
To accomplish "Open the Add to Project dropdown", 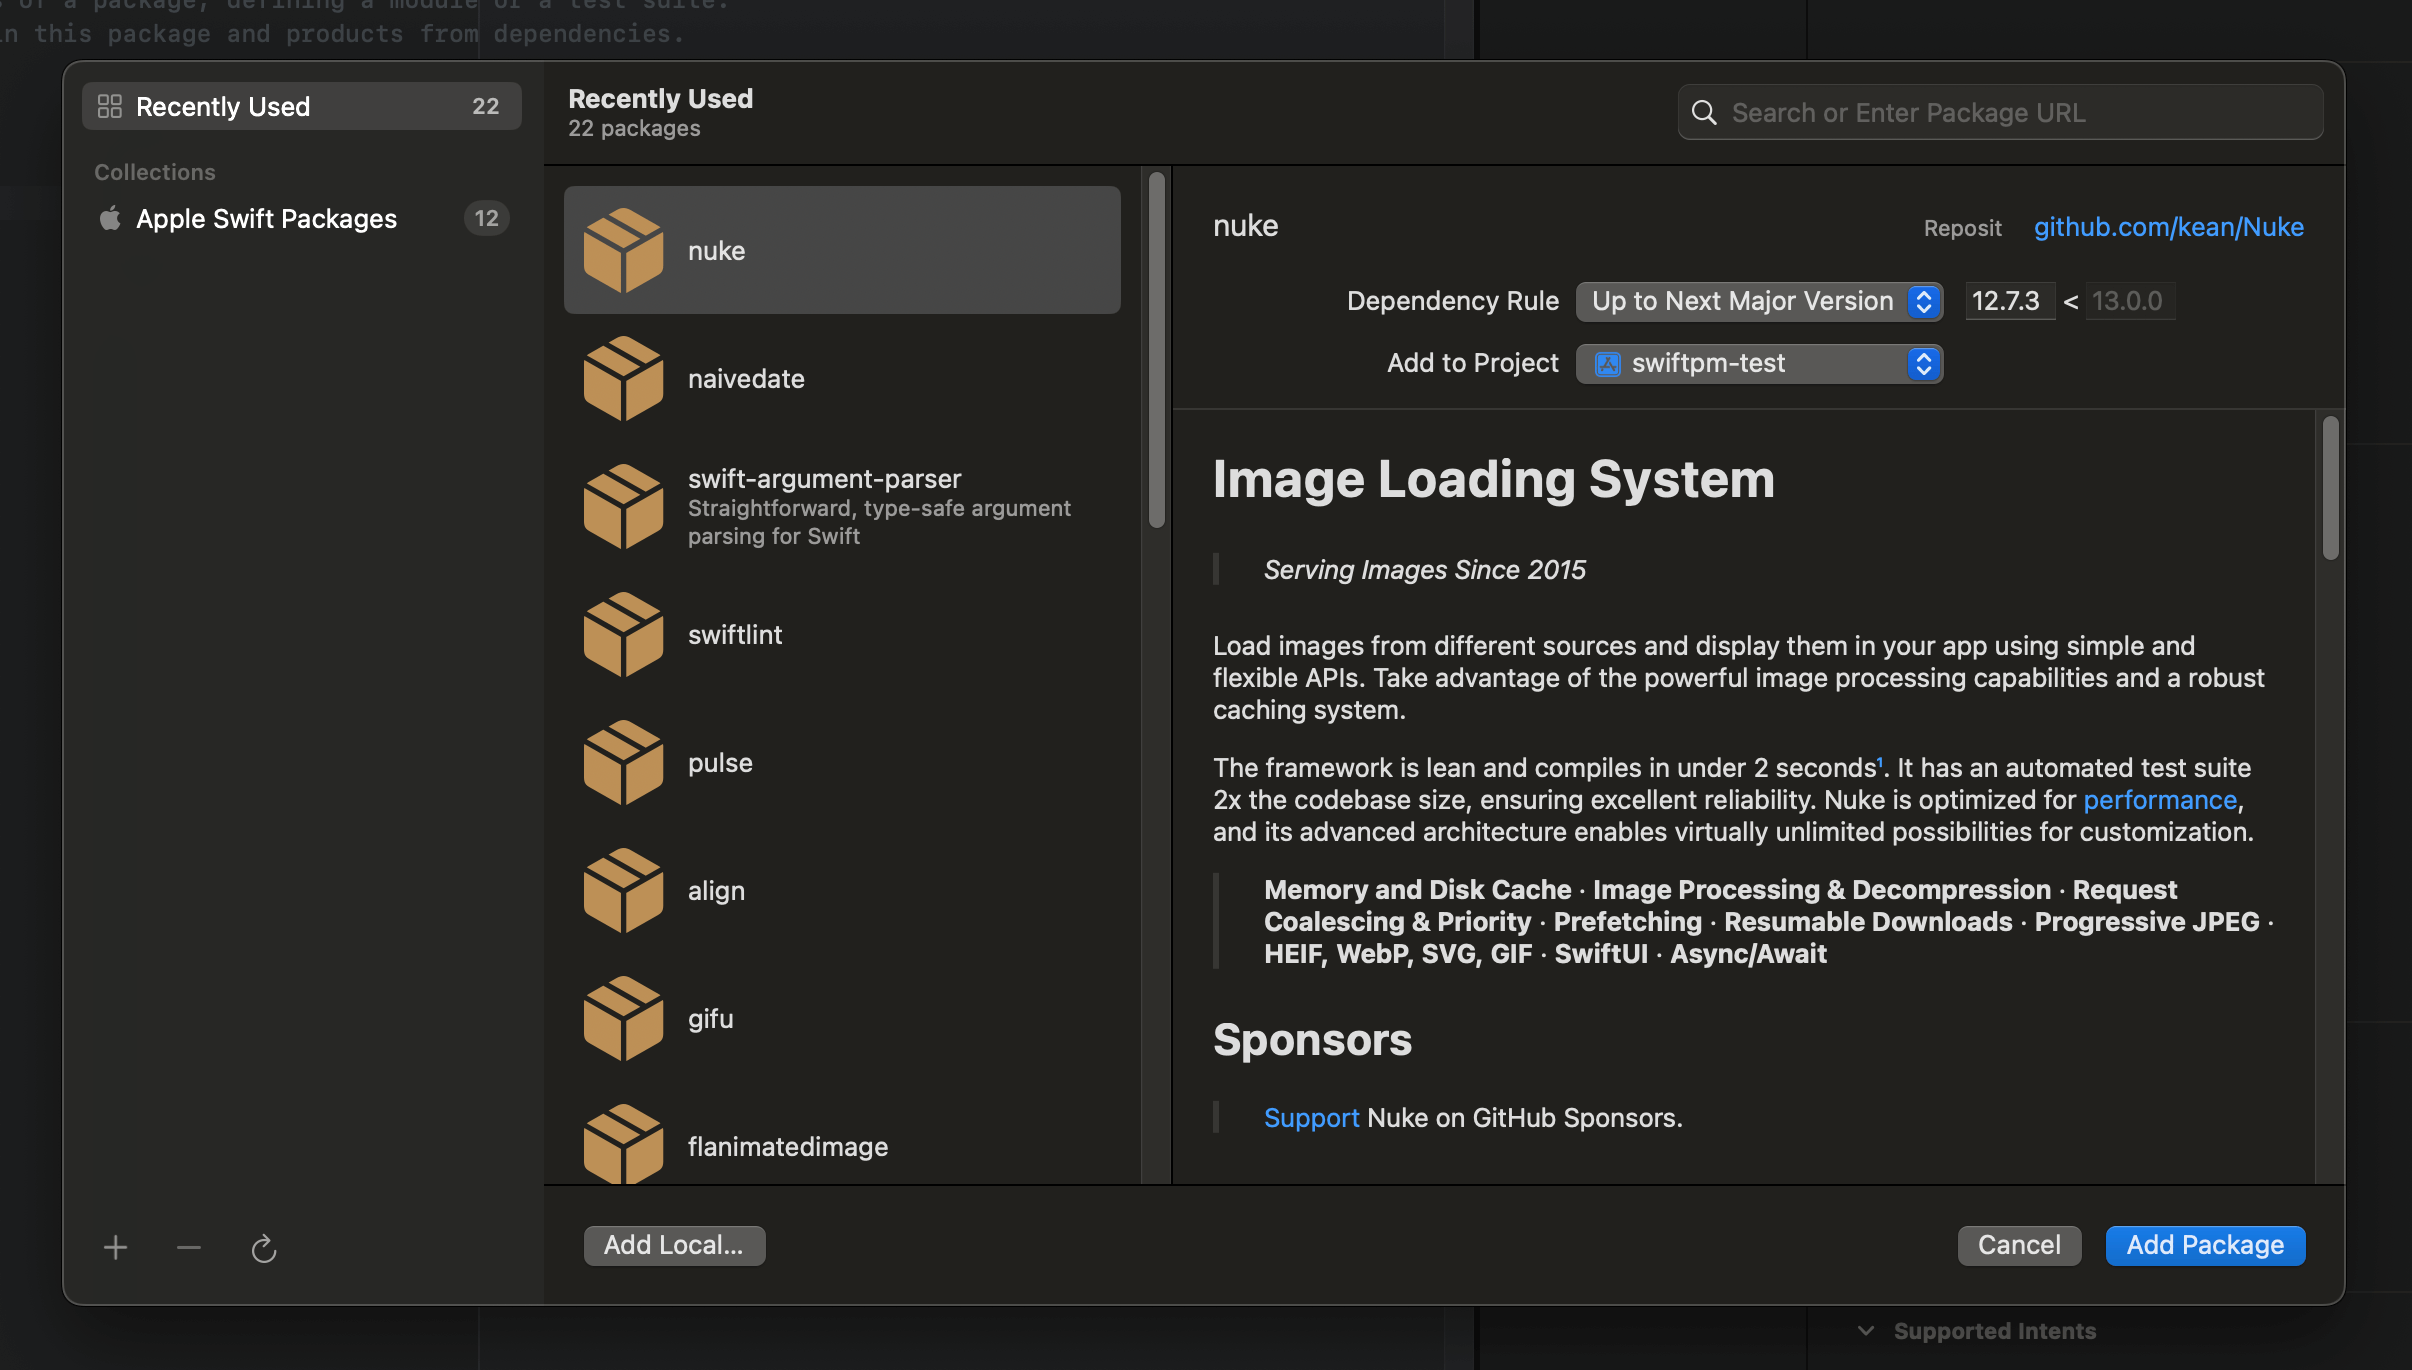I will 1758,363.
